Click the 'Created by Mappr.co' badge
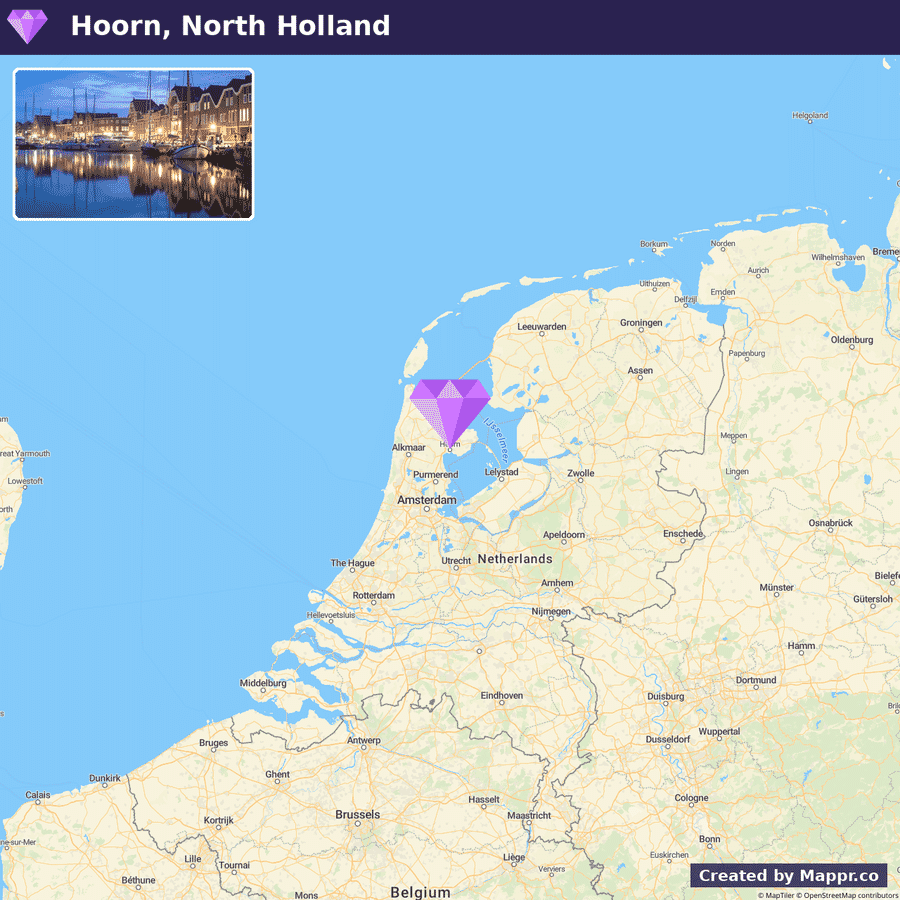 (788, 875)
